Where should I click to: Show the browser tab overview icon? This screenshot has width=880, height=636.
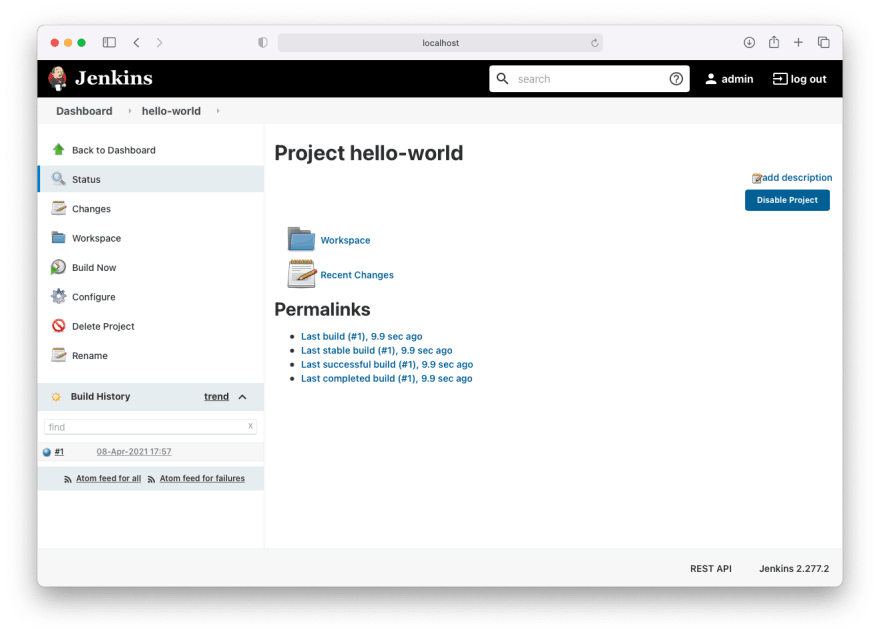pyautogui.click(x=823, y=42)
